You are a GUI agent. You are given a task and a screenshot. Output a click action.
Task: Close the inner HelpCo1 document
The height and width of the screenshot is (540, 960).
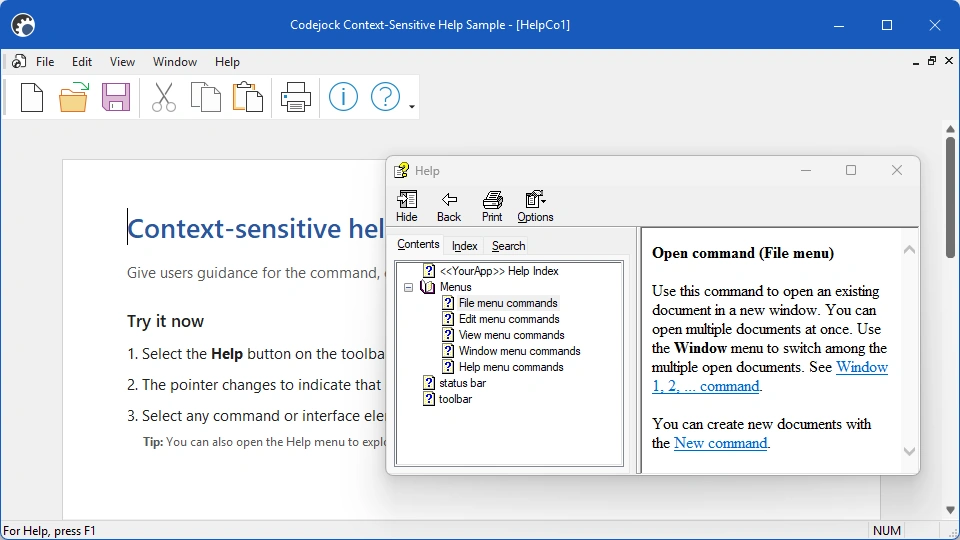949,61
